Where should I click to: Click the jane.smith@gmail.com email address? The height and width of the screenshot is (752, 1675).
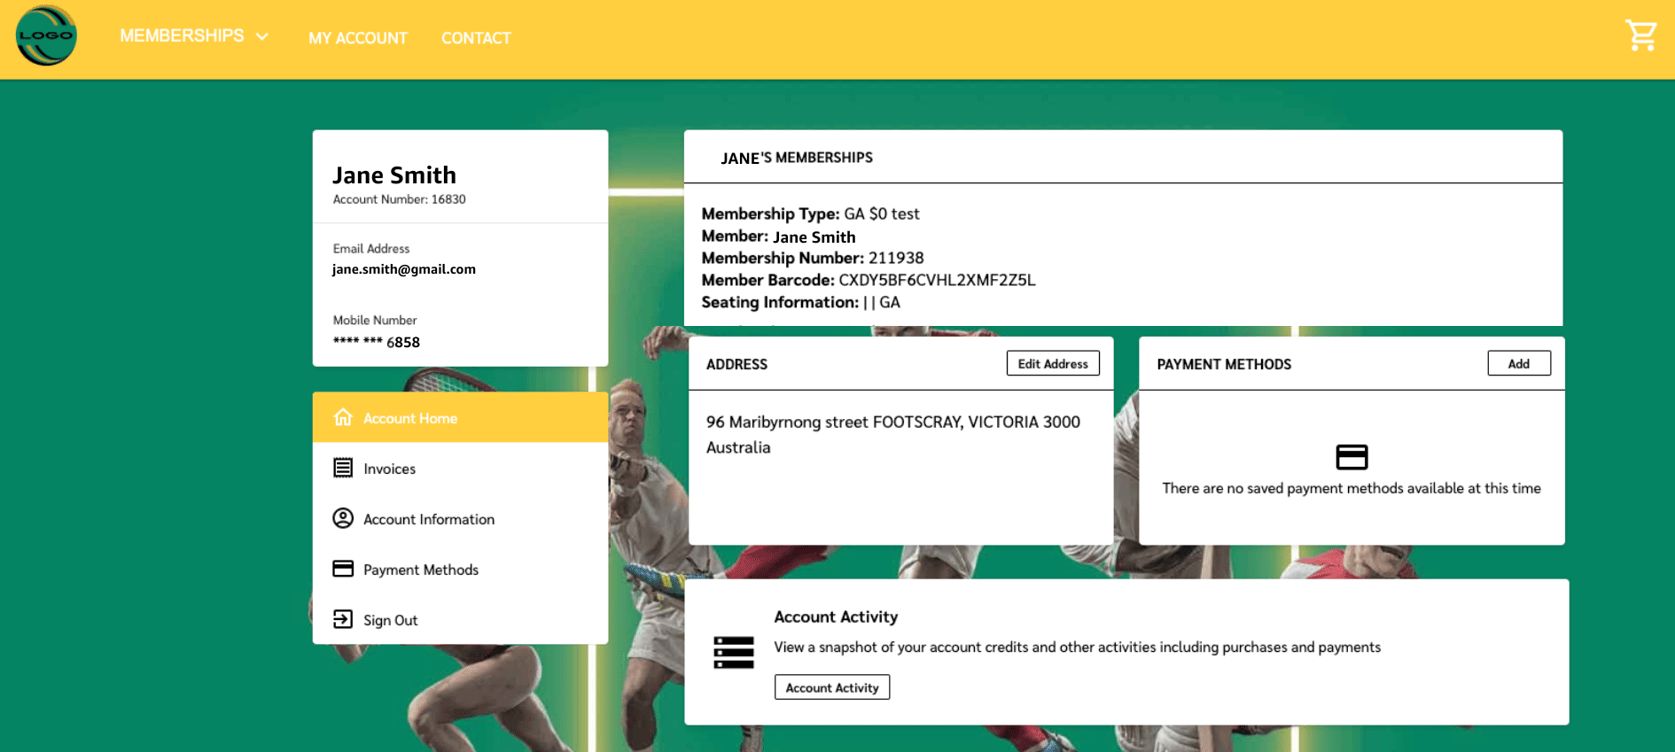[x=404, y=269]
